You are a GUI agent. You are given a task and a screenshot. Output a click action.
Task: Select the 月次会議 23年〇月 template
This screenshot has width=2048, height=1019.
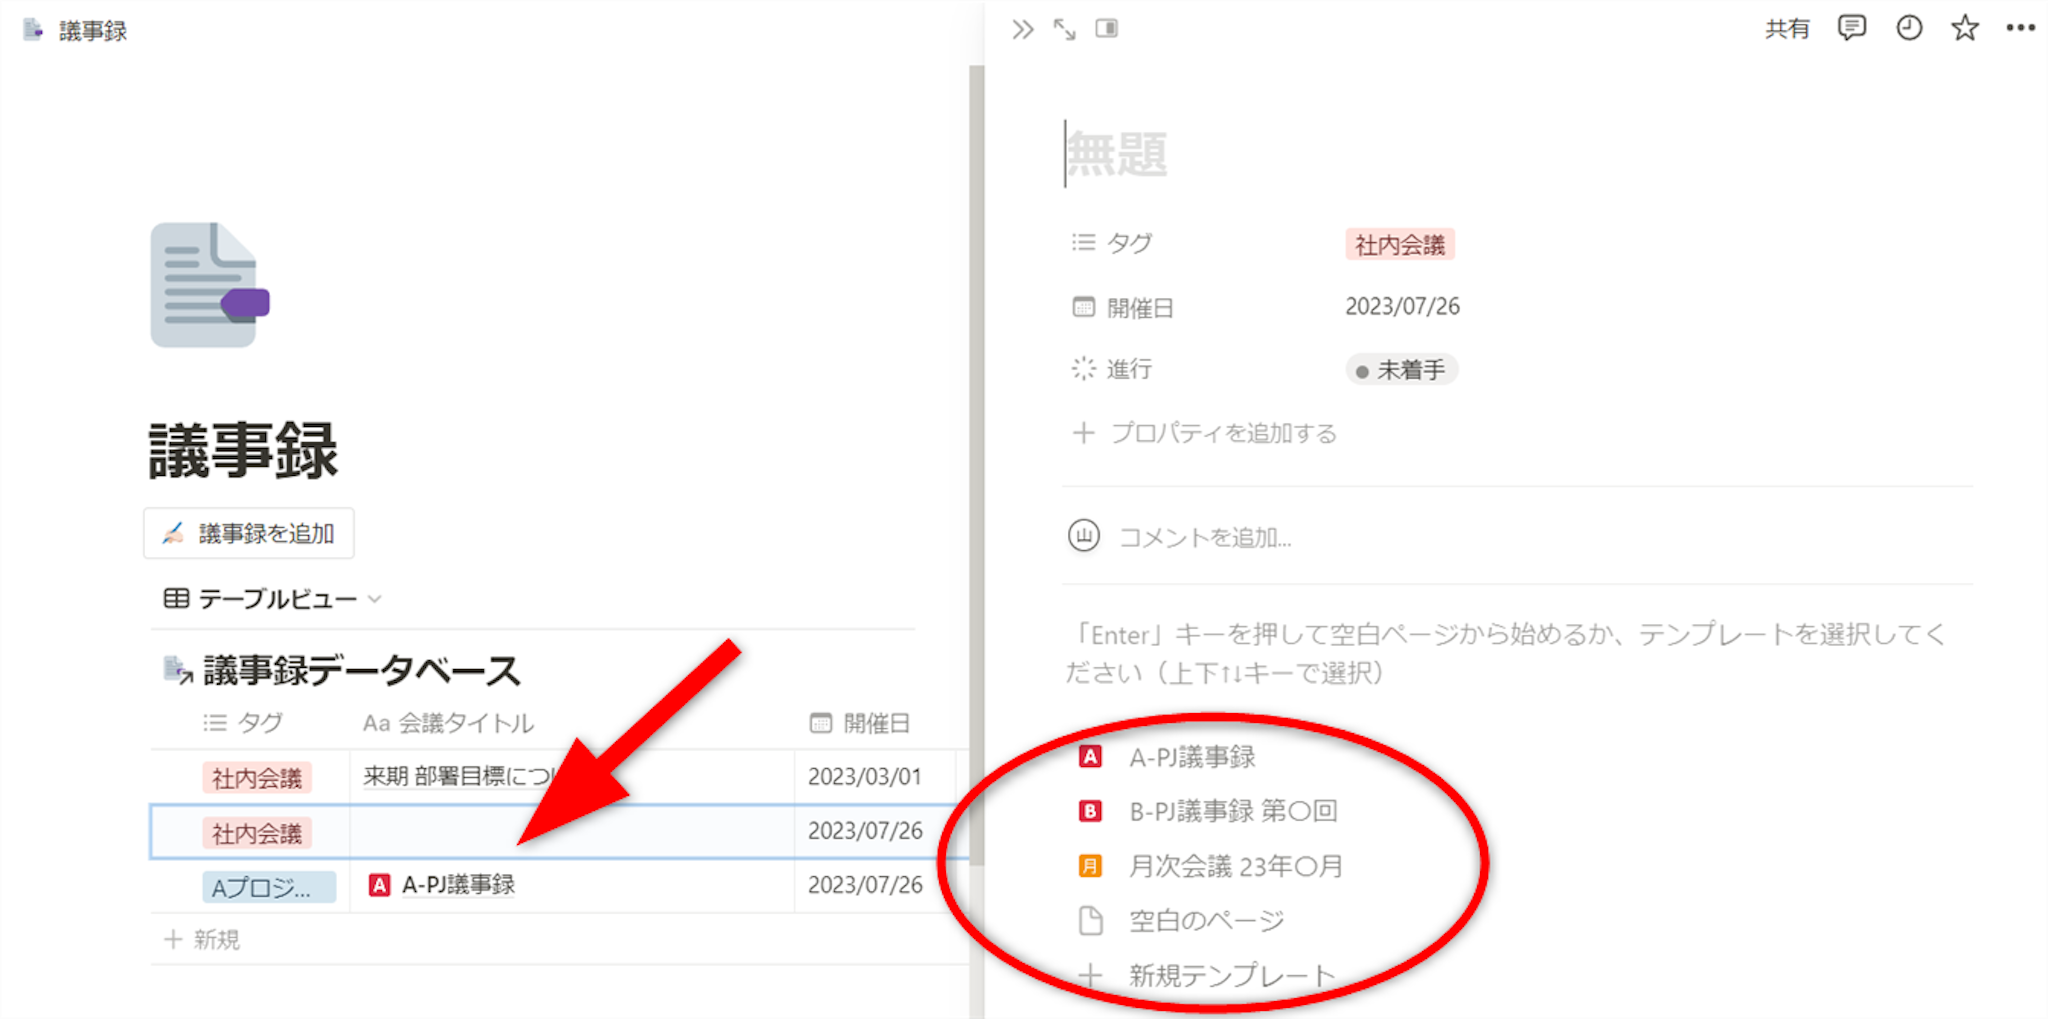pyautogui.click(x=1235, y=866)
